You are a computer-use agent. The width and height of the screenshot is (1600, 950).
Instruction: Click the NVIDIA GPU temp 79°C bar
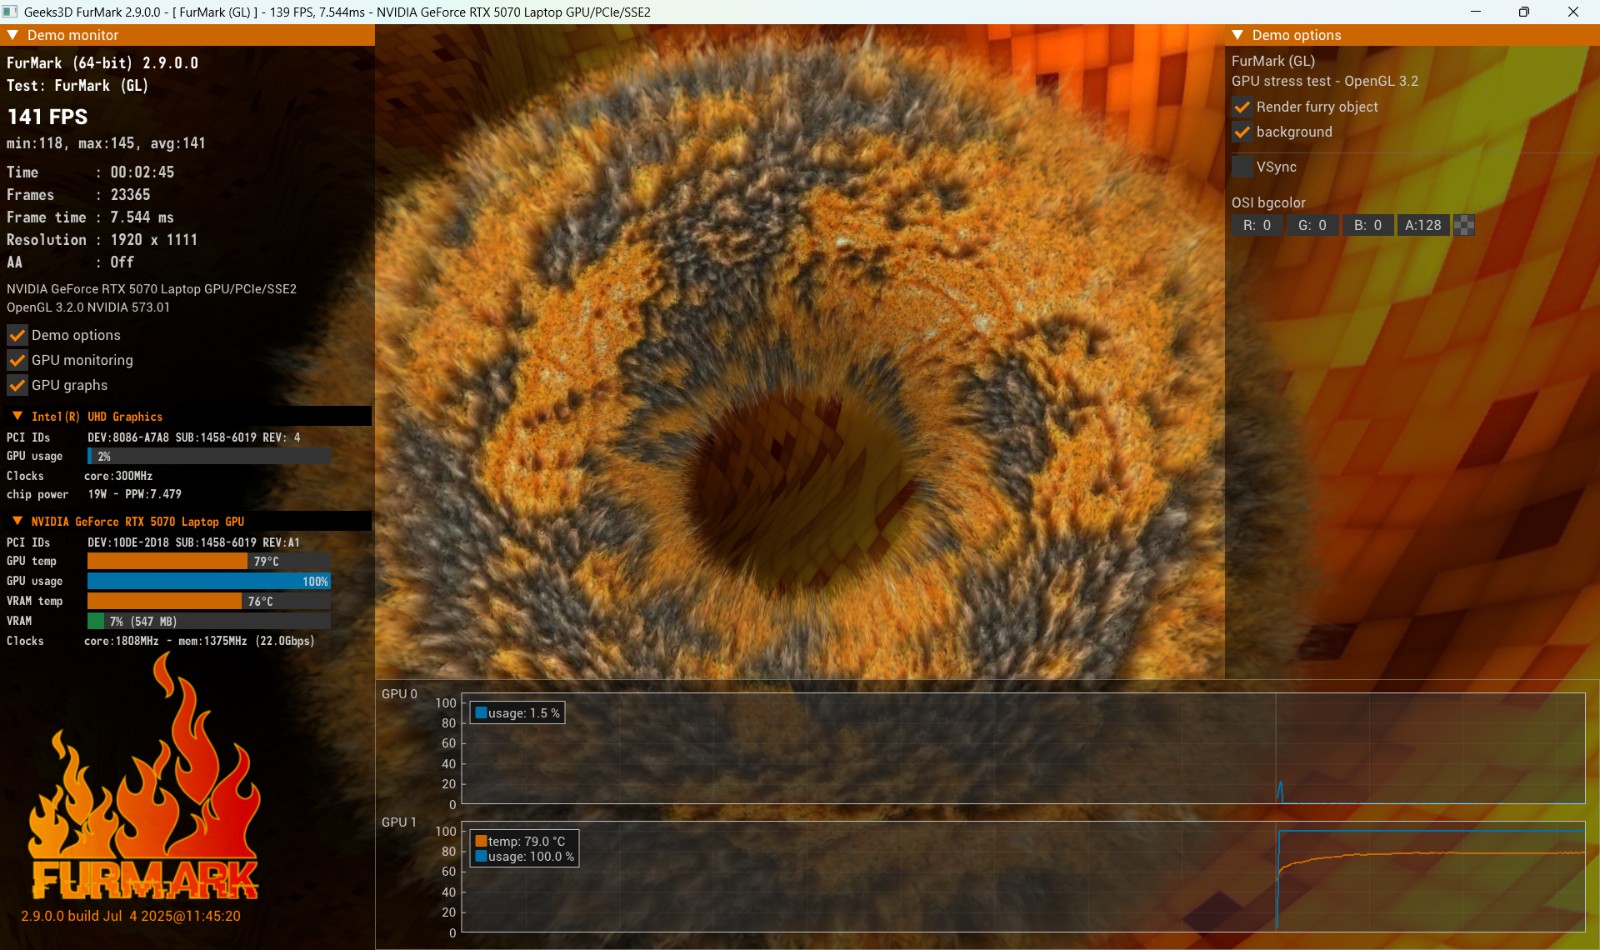click(x=209, y=561)
